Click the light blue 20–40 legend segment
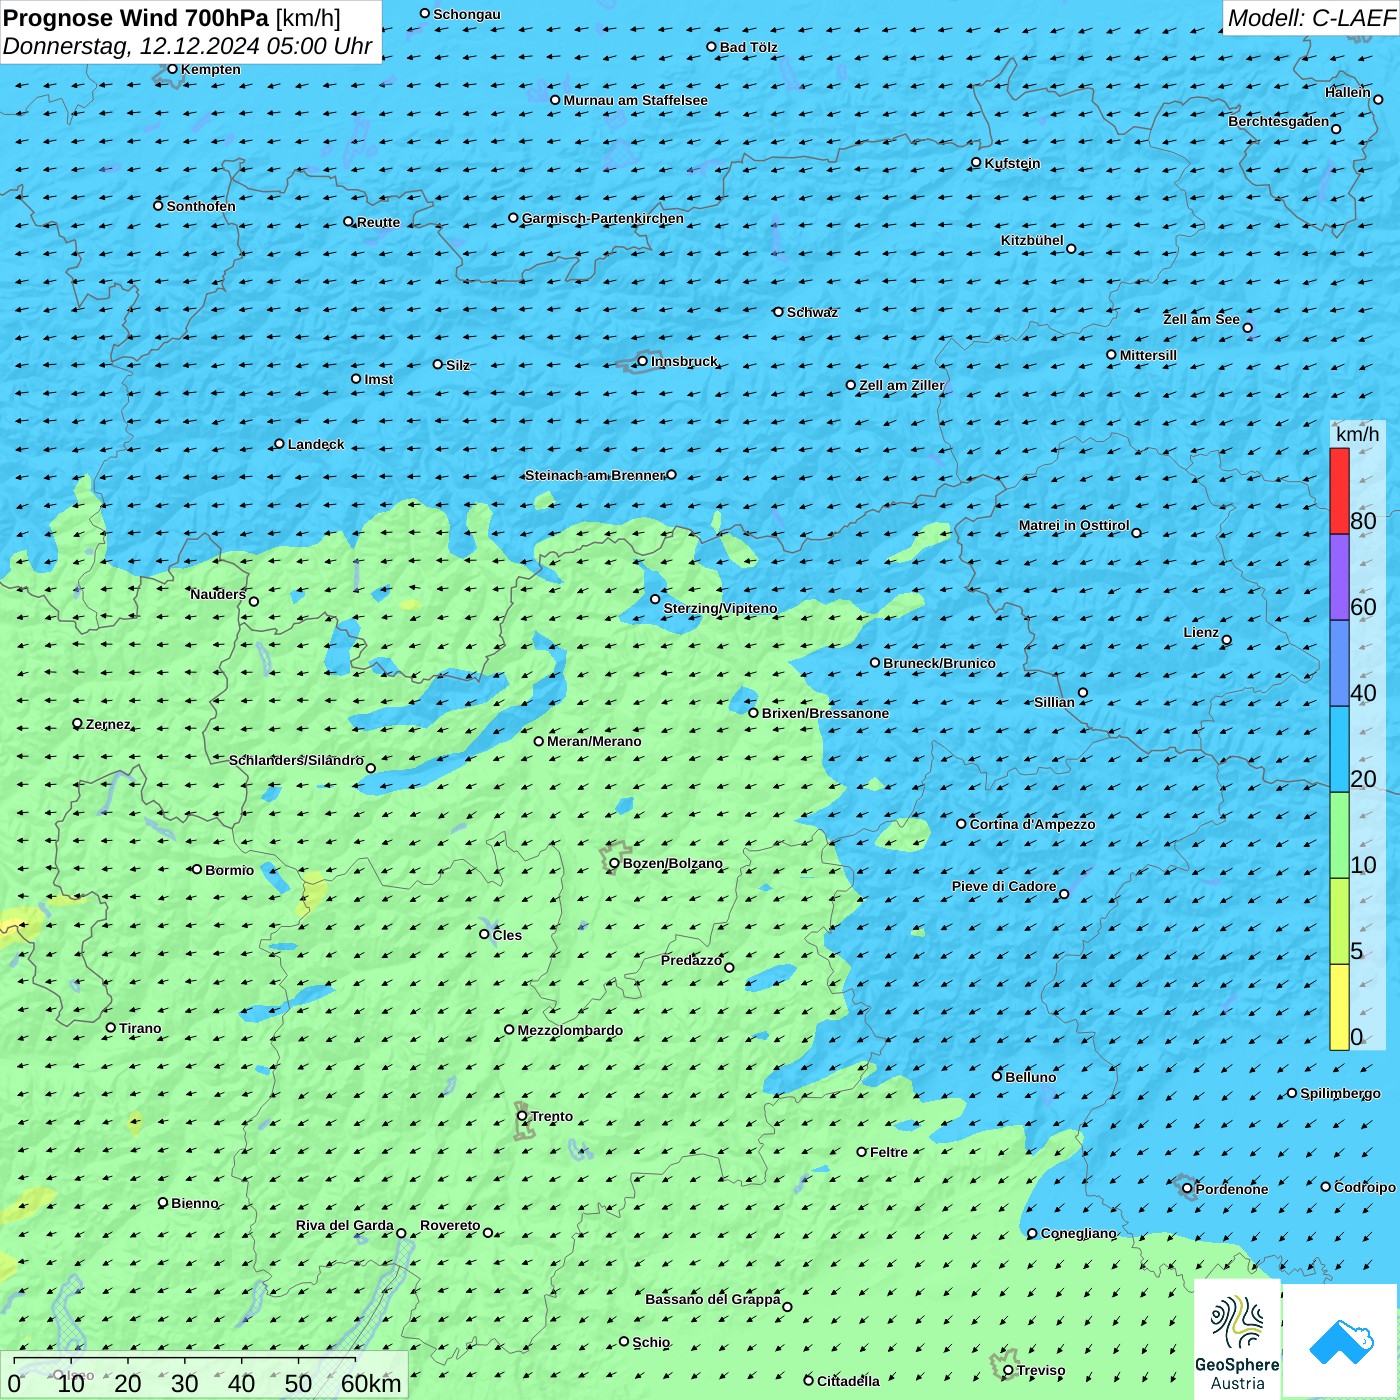The image size is (1400, 1400). (x=1339, y=749)
